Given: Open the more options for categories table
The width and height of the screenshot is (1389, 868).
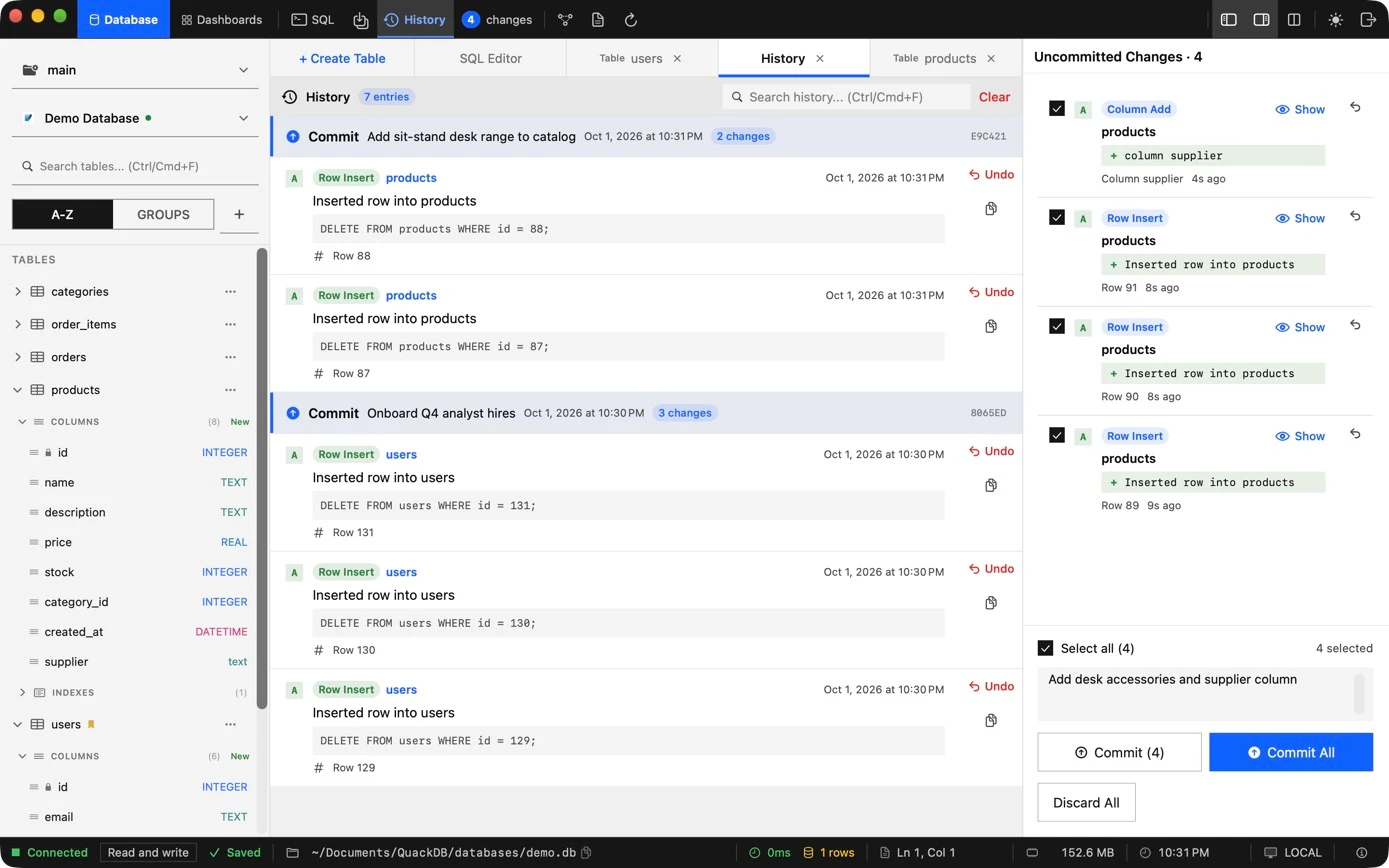Looking at the screenshot, I should pos(231,292).
